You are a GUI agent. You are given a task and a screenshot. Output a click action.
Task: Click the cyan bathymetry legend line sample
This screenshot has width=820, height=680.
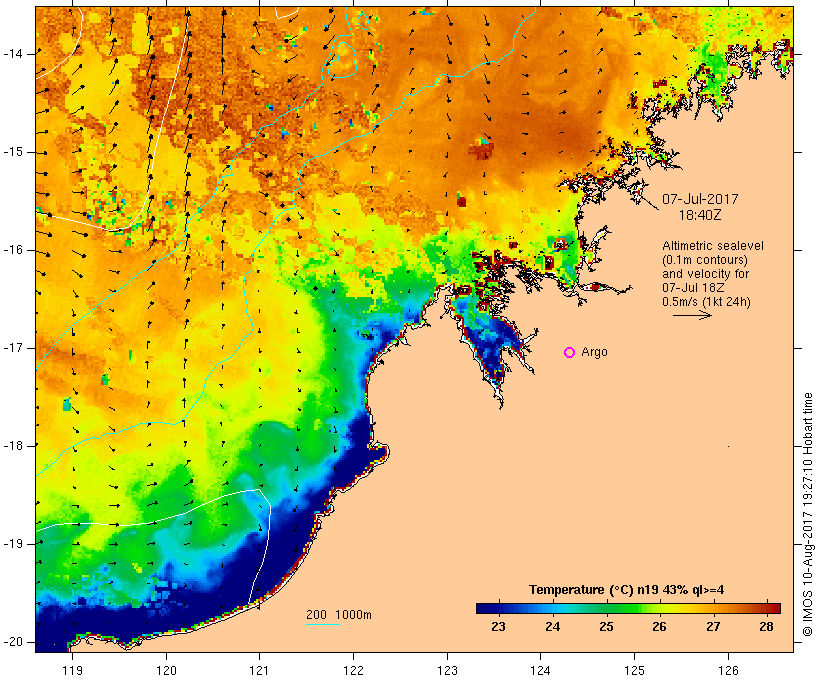pos(323,624)
